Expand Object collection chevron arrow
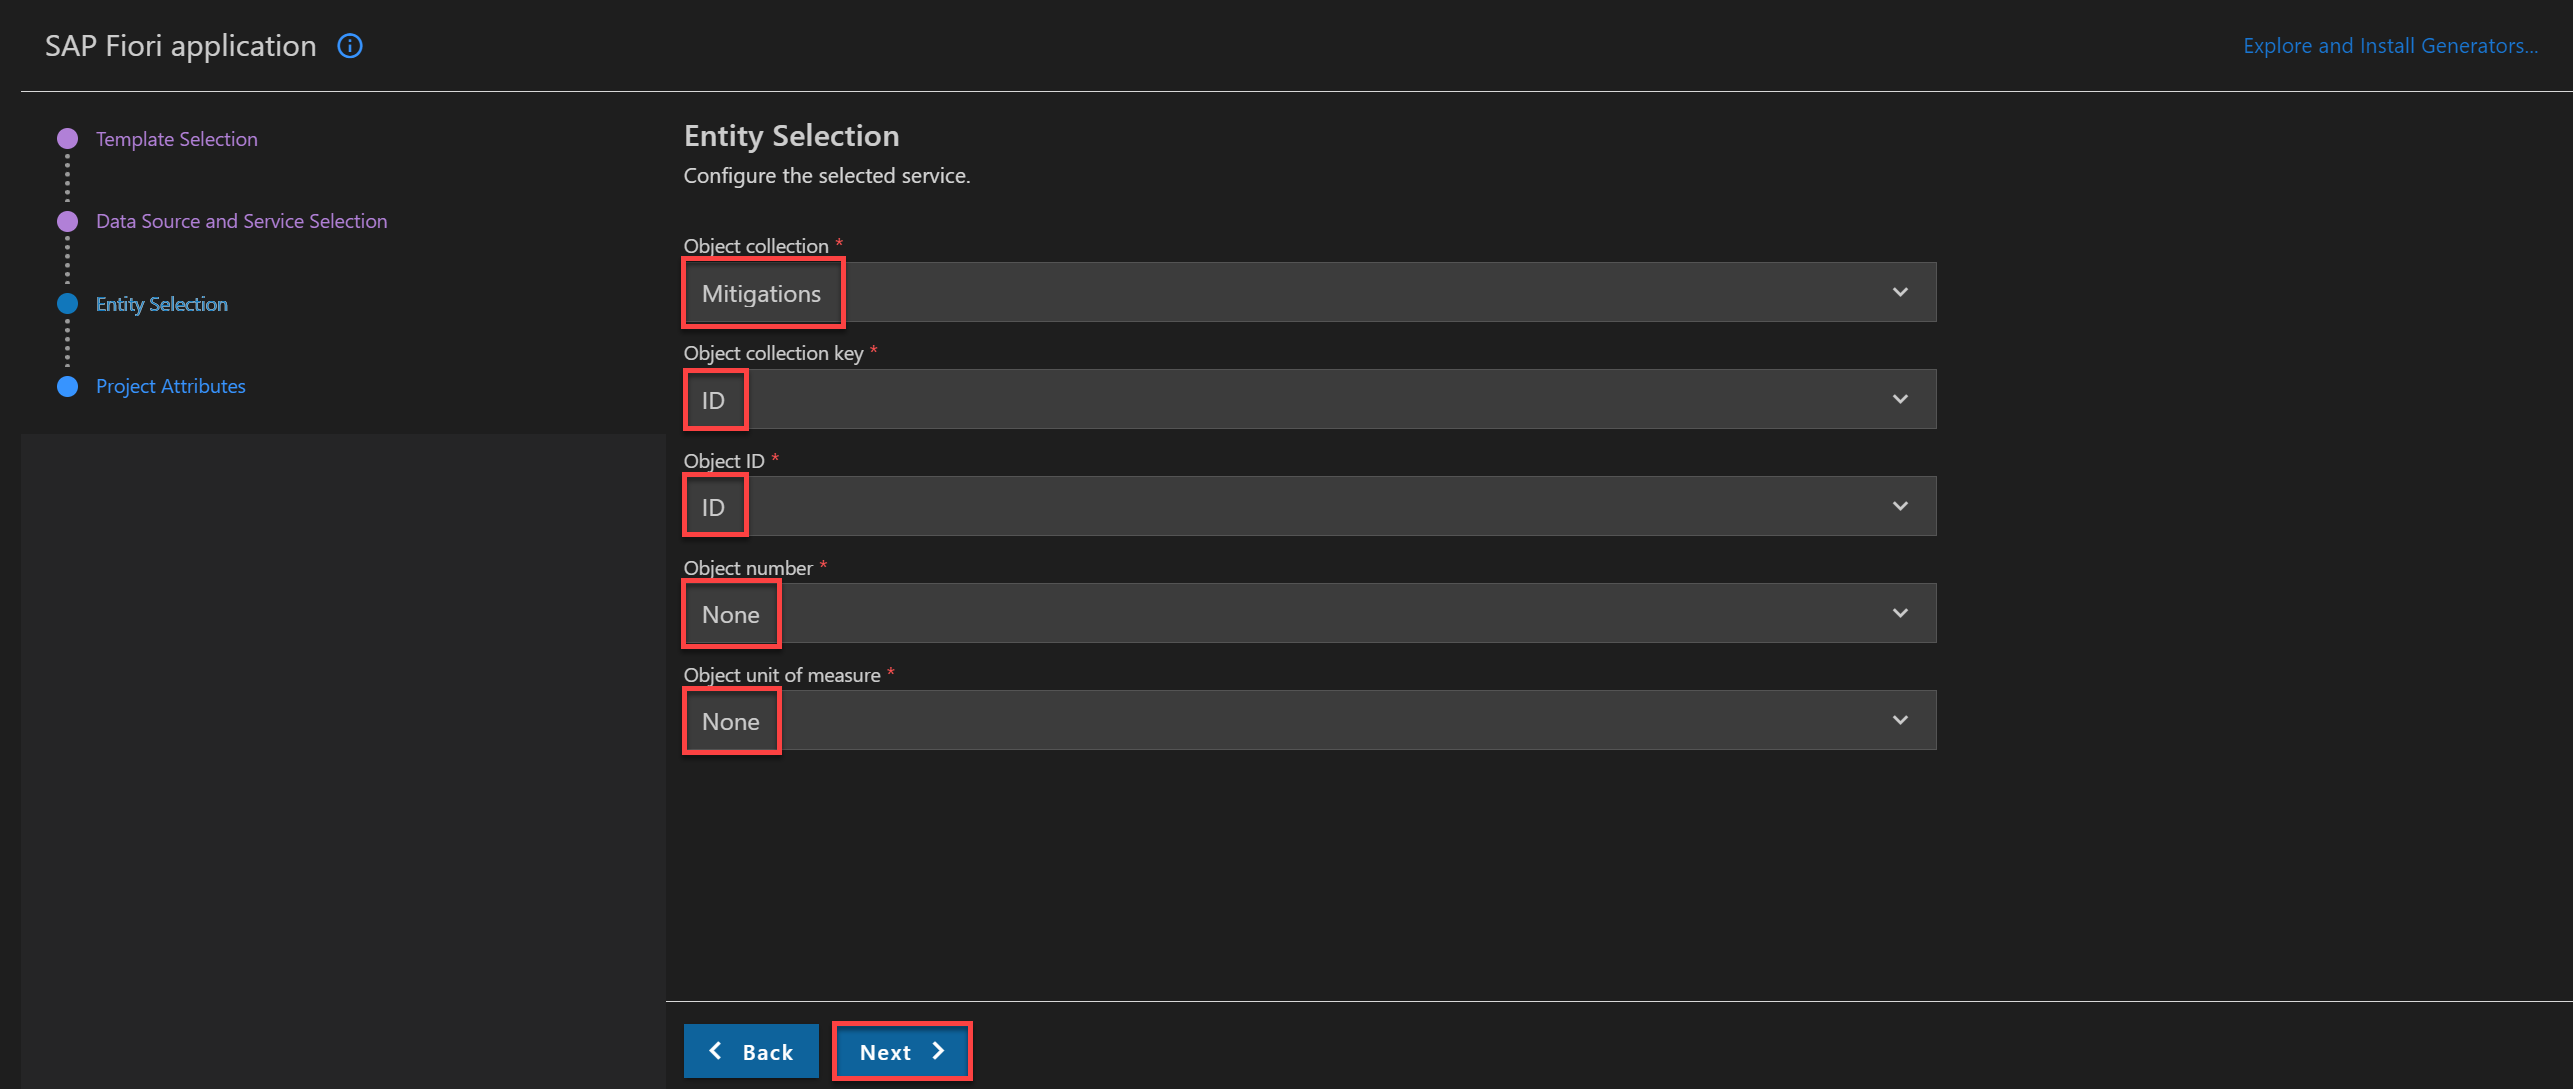This screenshot has width=2573, height=1089. pos(1900,292)
